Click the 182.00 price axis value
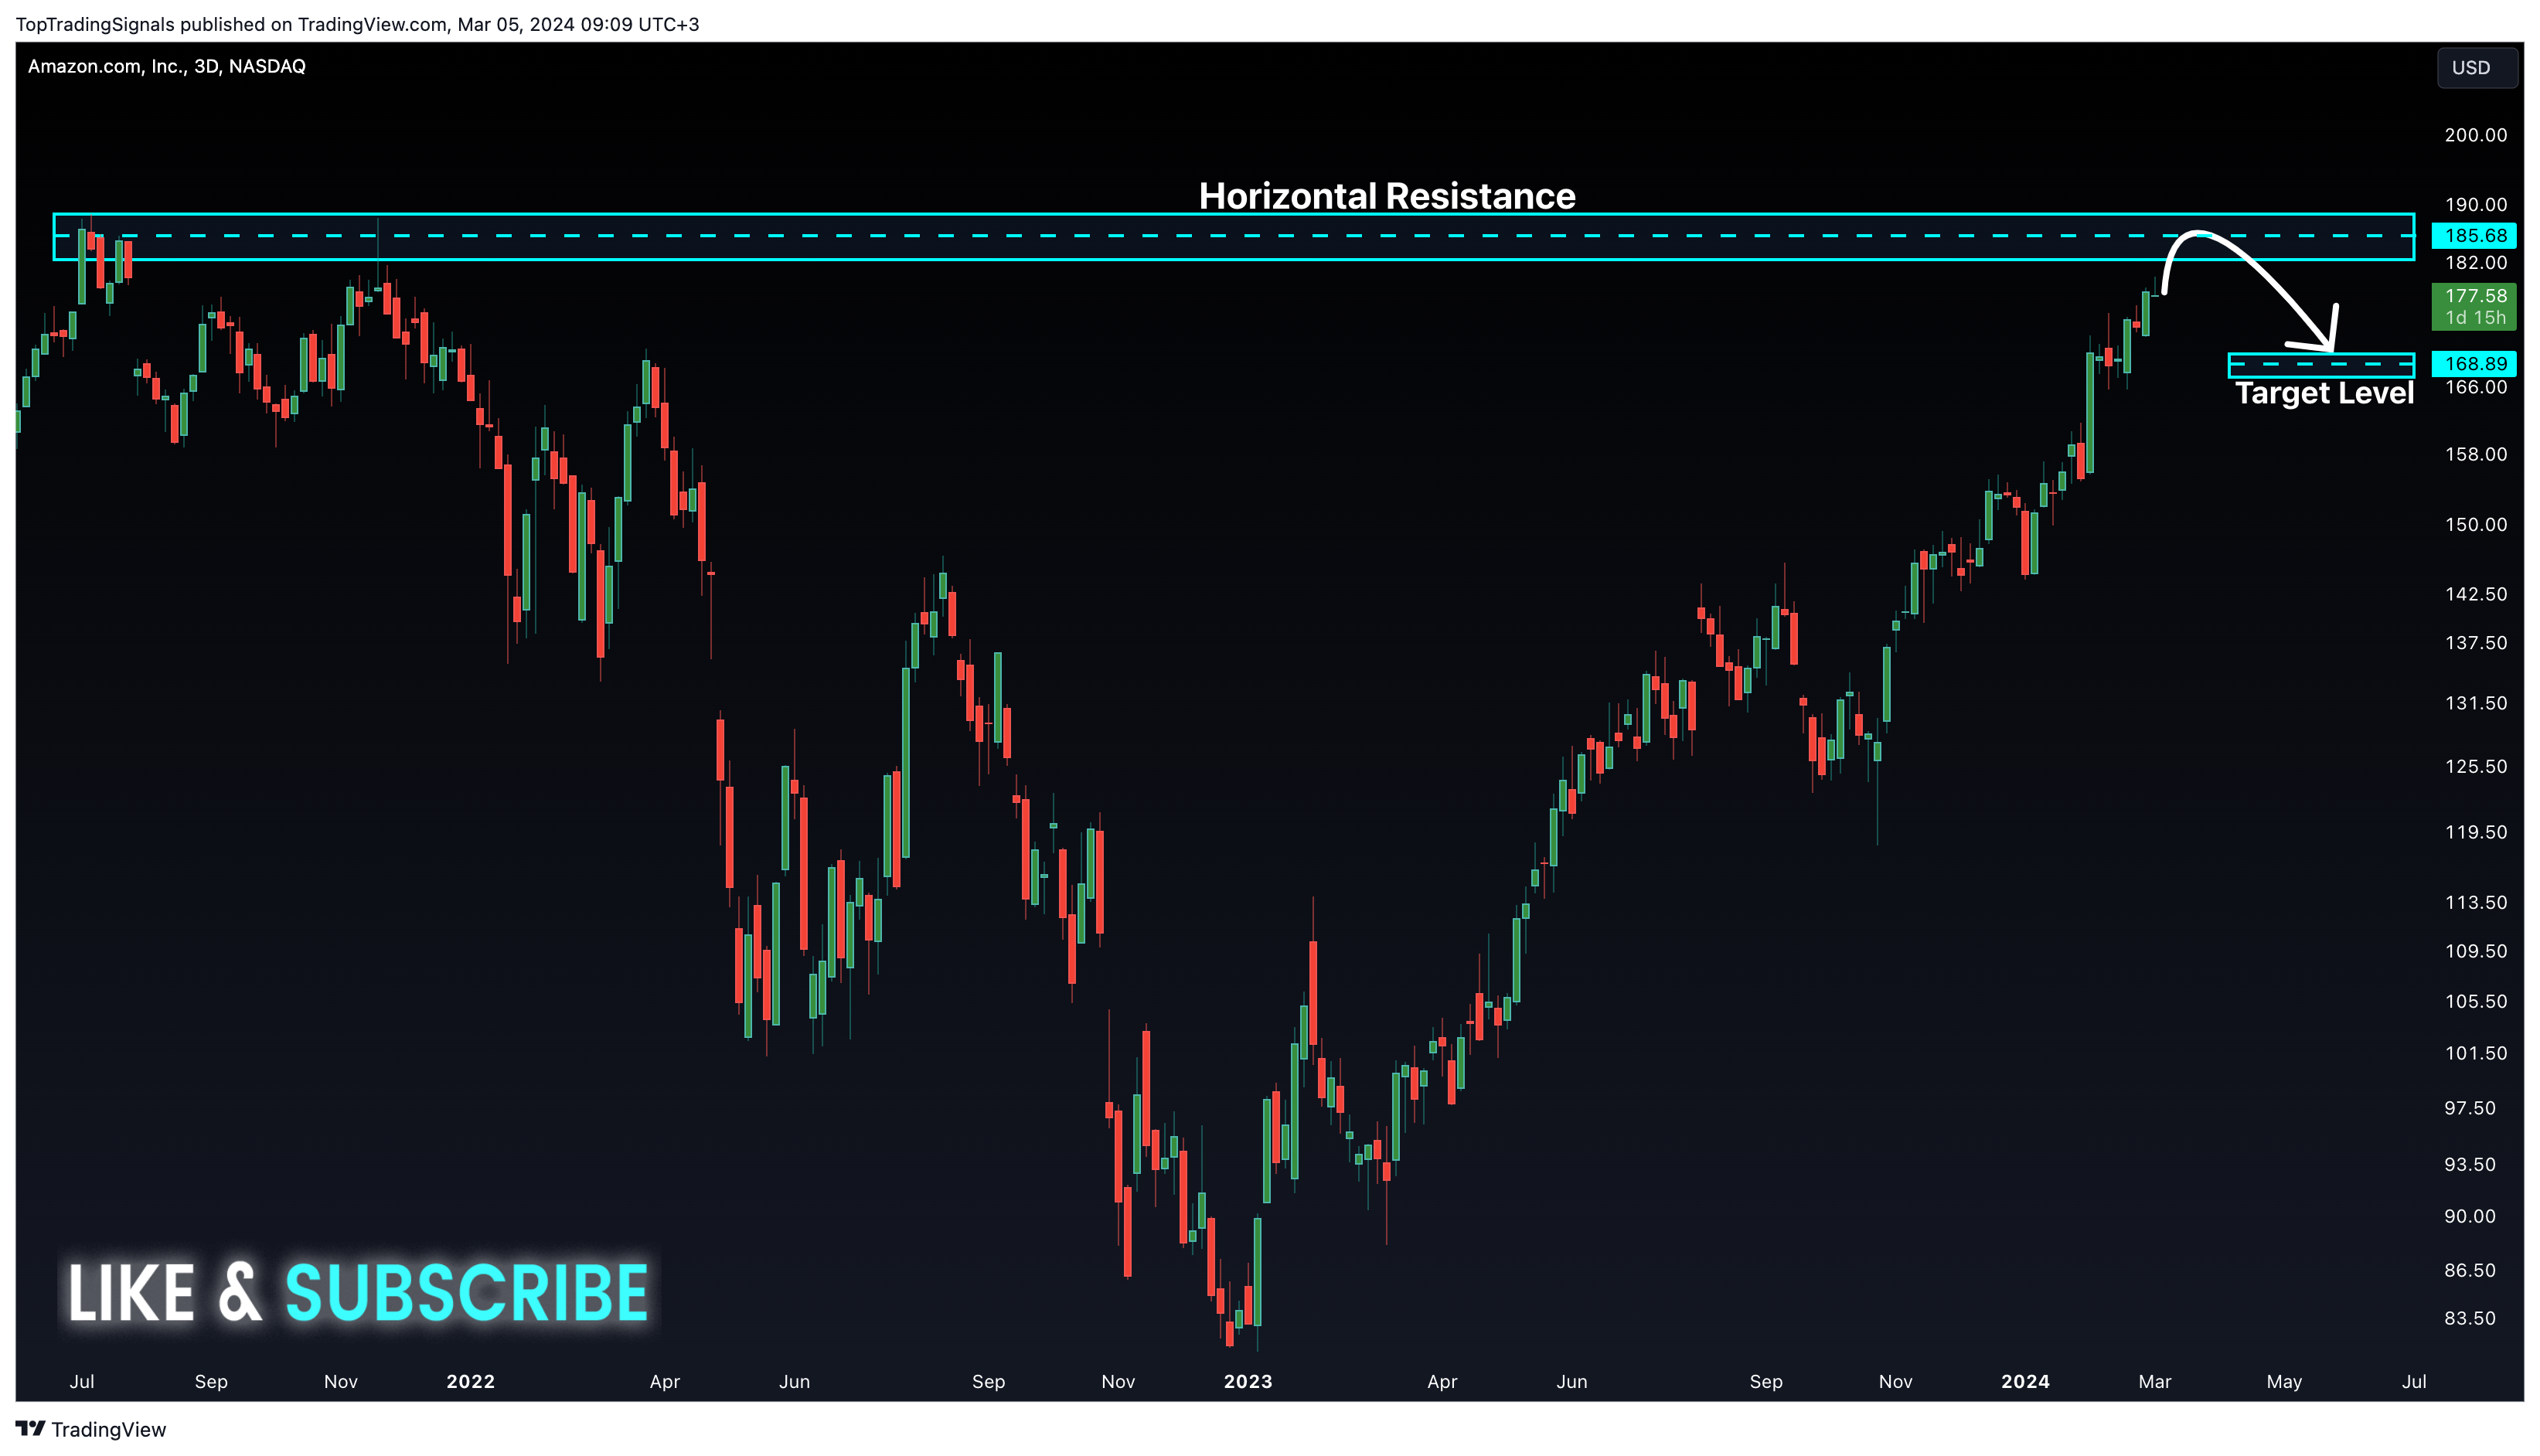 coord(2476,263)
